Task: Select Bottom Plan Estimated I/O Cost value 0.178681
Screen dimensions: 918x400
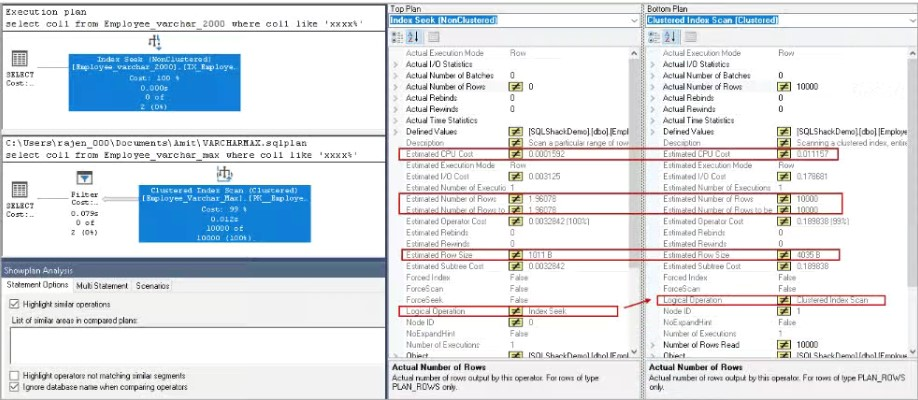Action: (813, 176)
